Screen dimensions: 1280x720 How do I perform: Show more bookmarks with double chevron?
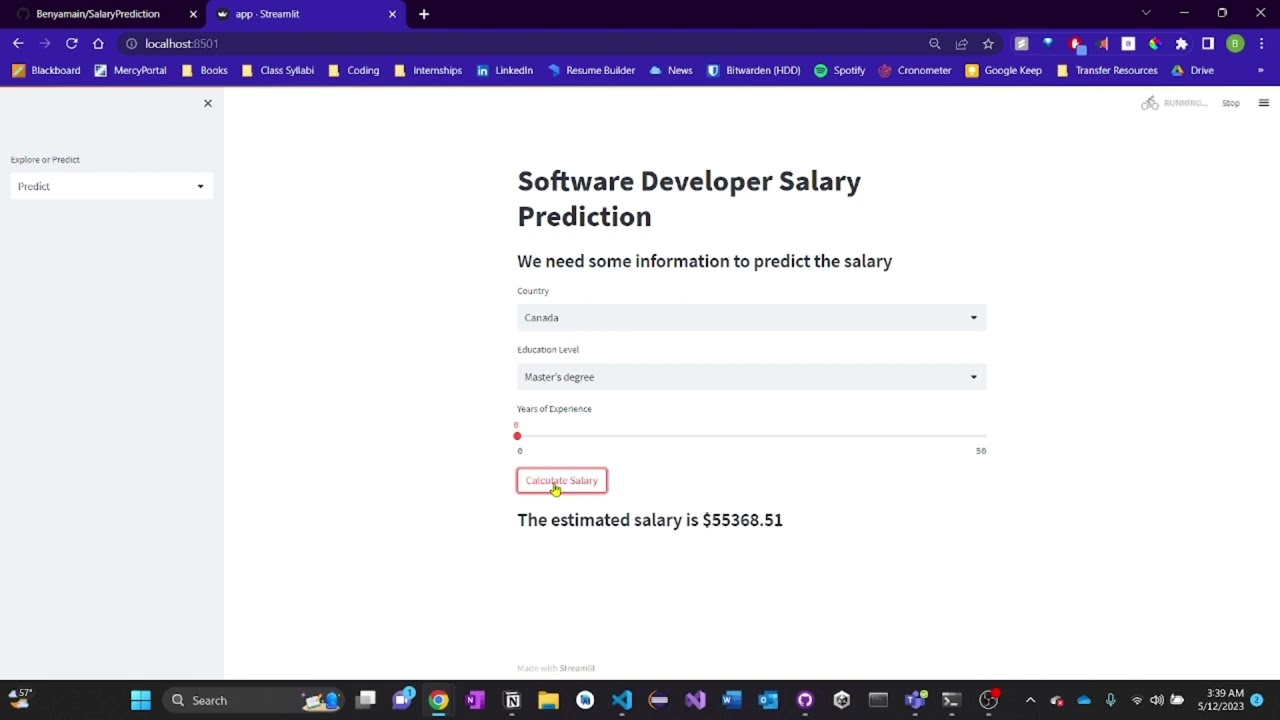tap(1260, 71)
